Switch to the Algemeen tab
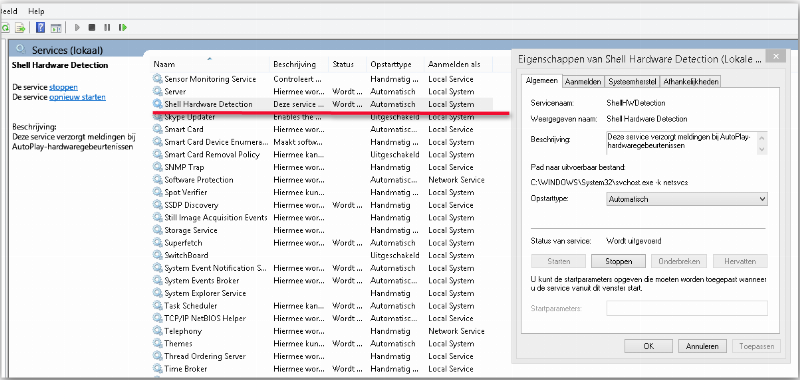Image resolution: width=800 pixels, height=380 pixels. [541, 81]
